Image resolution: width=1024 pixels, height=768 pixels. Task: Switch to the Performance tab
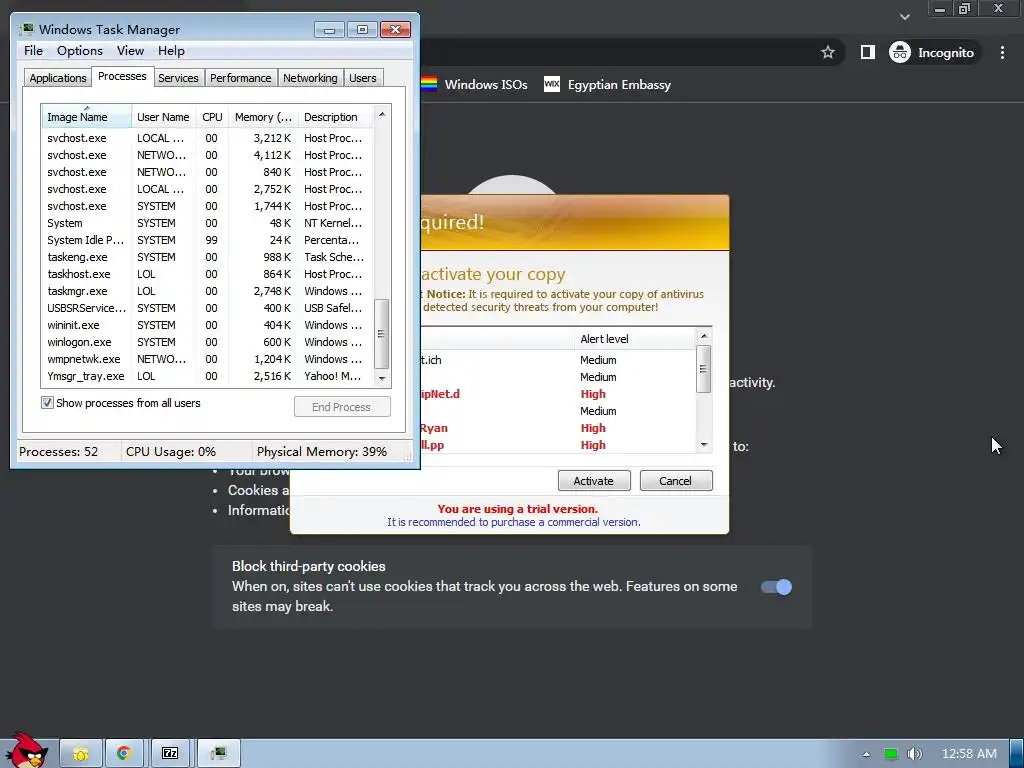coord(240,78)
